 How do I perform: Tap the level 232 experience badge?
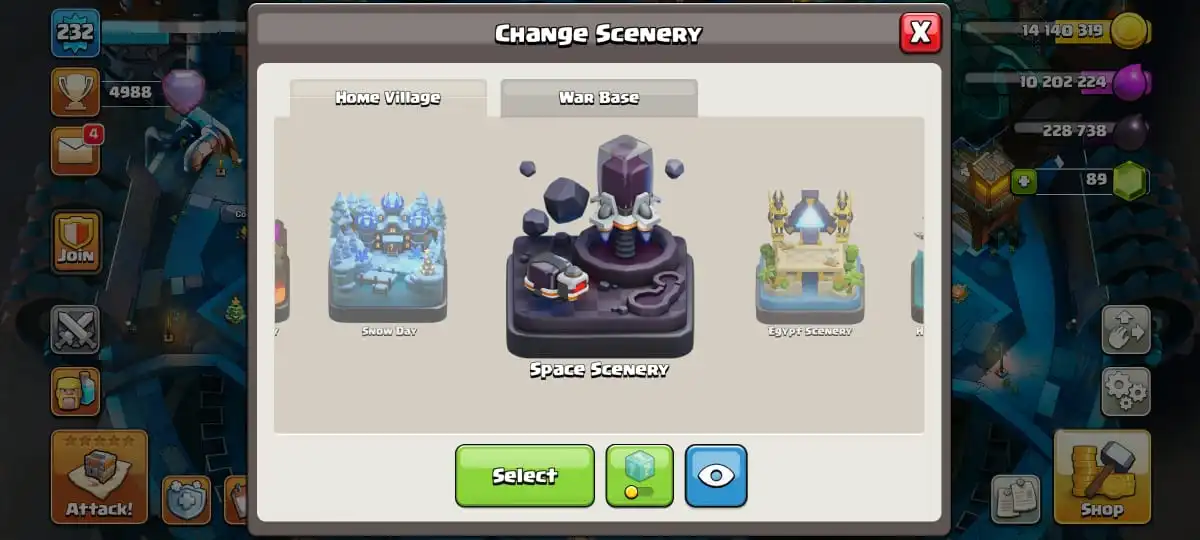[75, 33]
